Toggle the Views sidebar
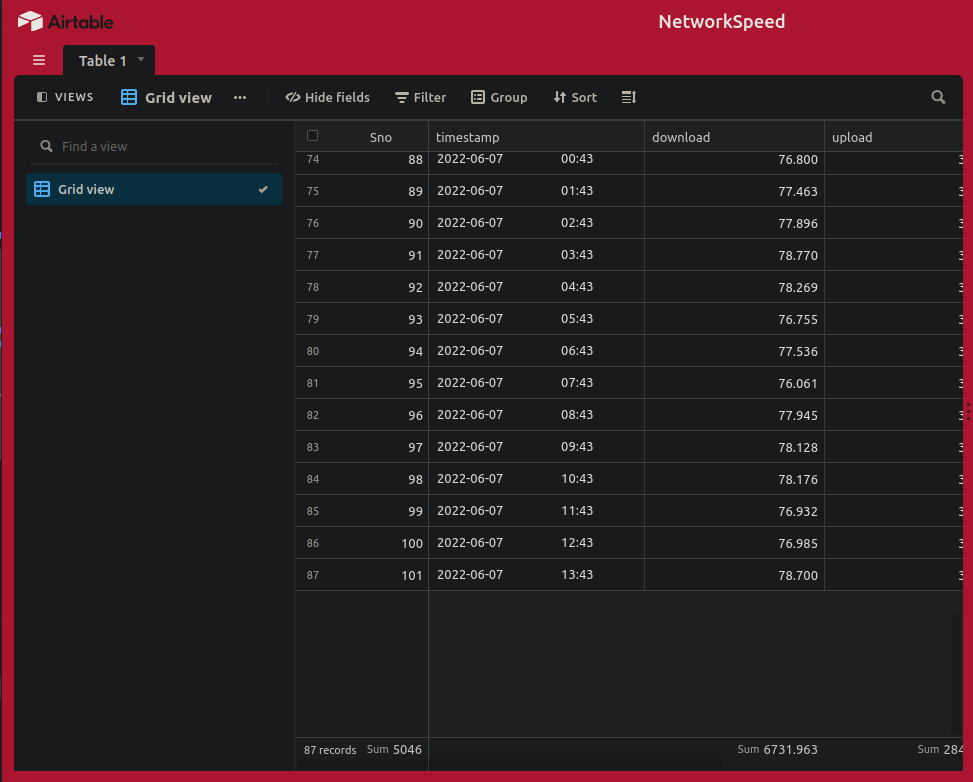 click(x=65, y=97)
